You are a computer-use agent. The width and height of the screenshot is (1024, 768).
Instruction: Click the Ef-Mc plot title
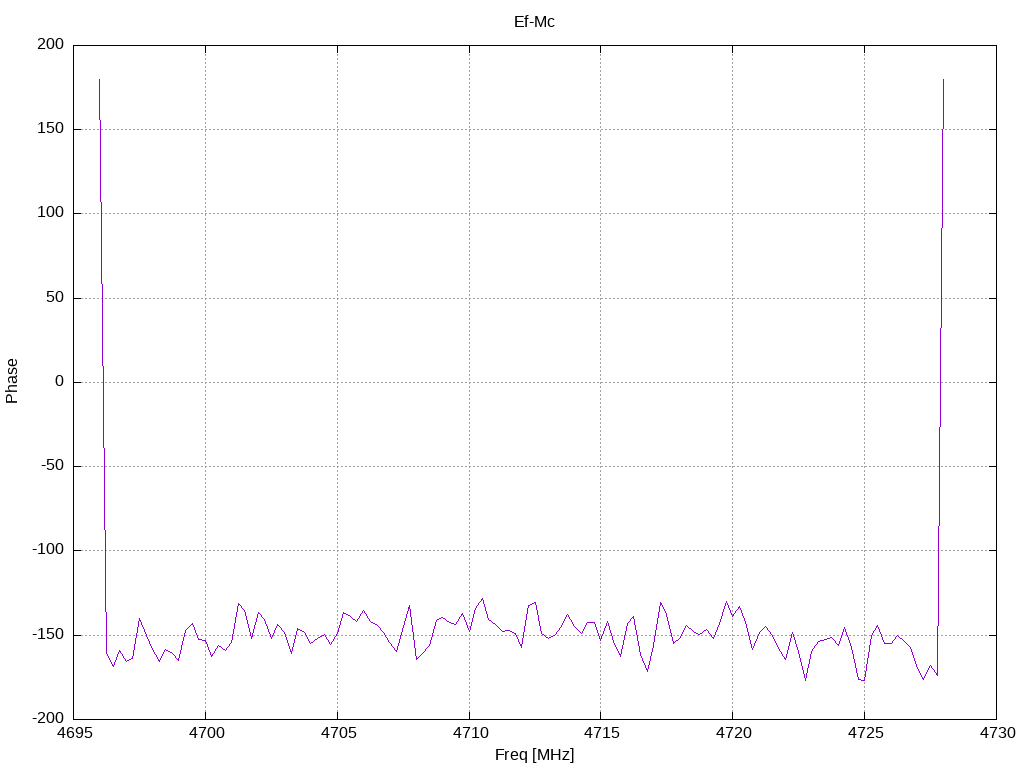click(x=534, y=22)
